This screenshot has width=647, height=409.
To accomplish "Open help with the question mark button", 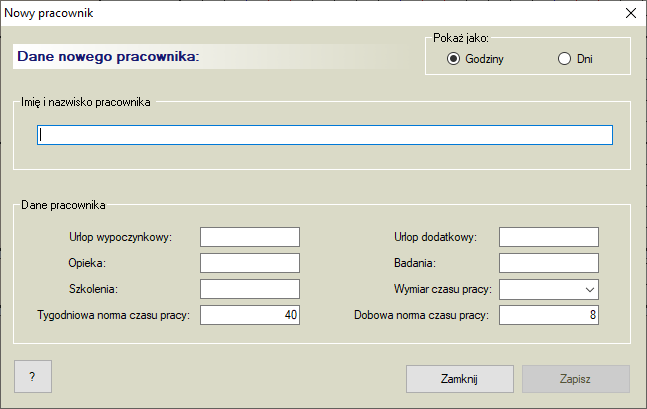I will [x=32, y=377].
